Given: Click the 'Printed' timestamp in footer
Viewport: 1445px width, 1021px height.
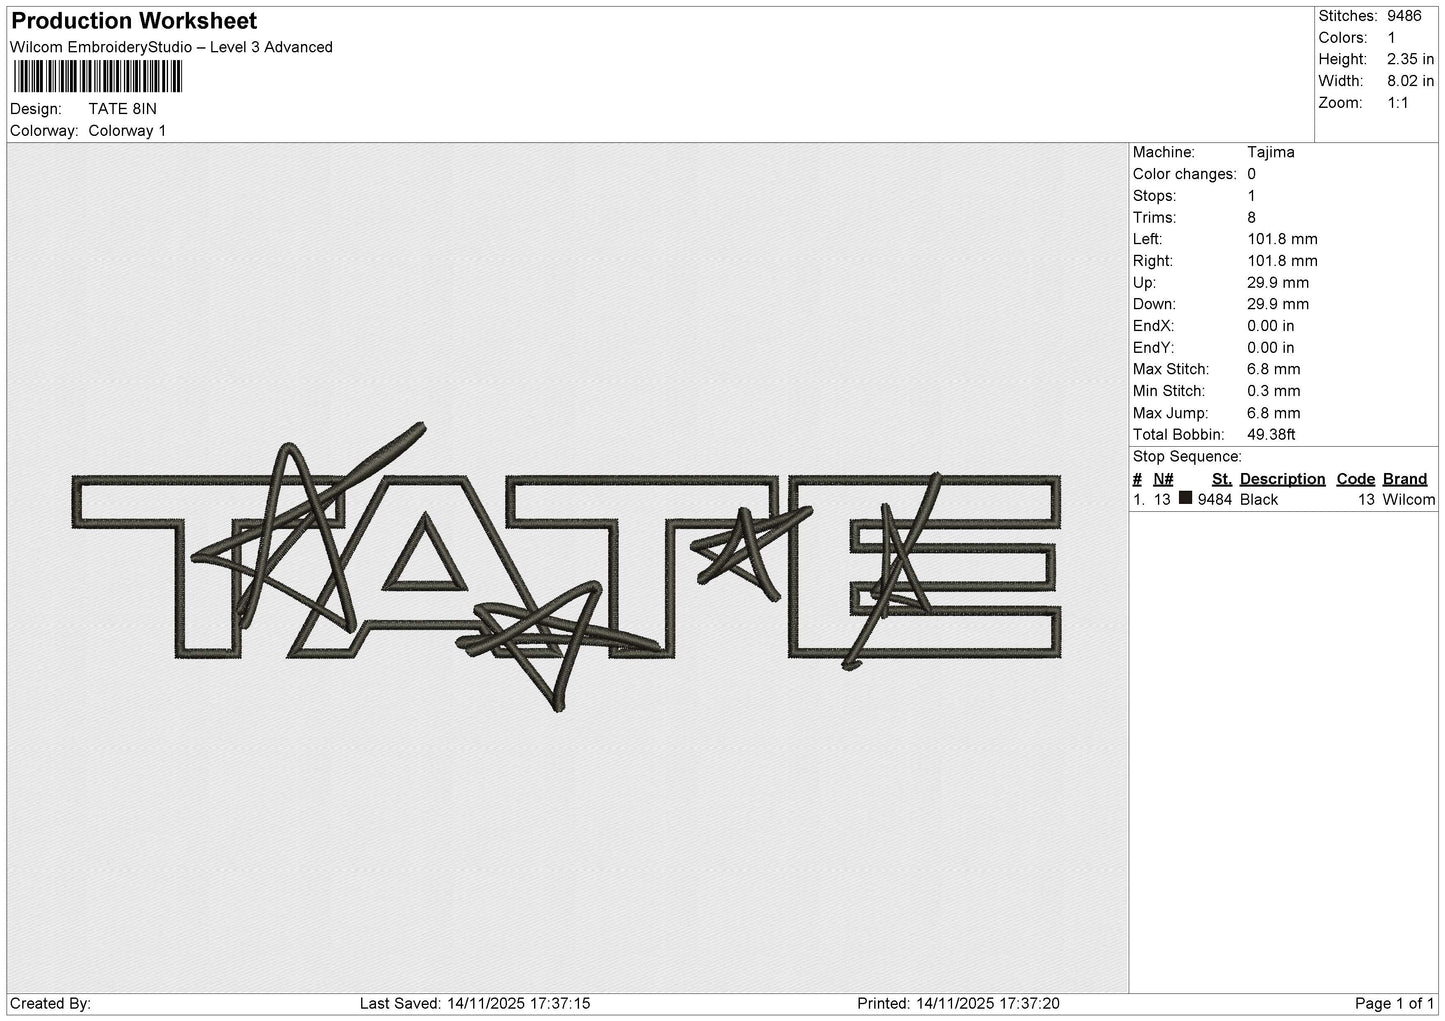Looking at the screenshot, I should [958, 1003].
